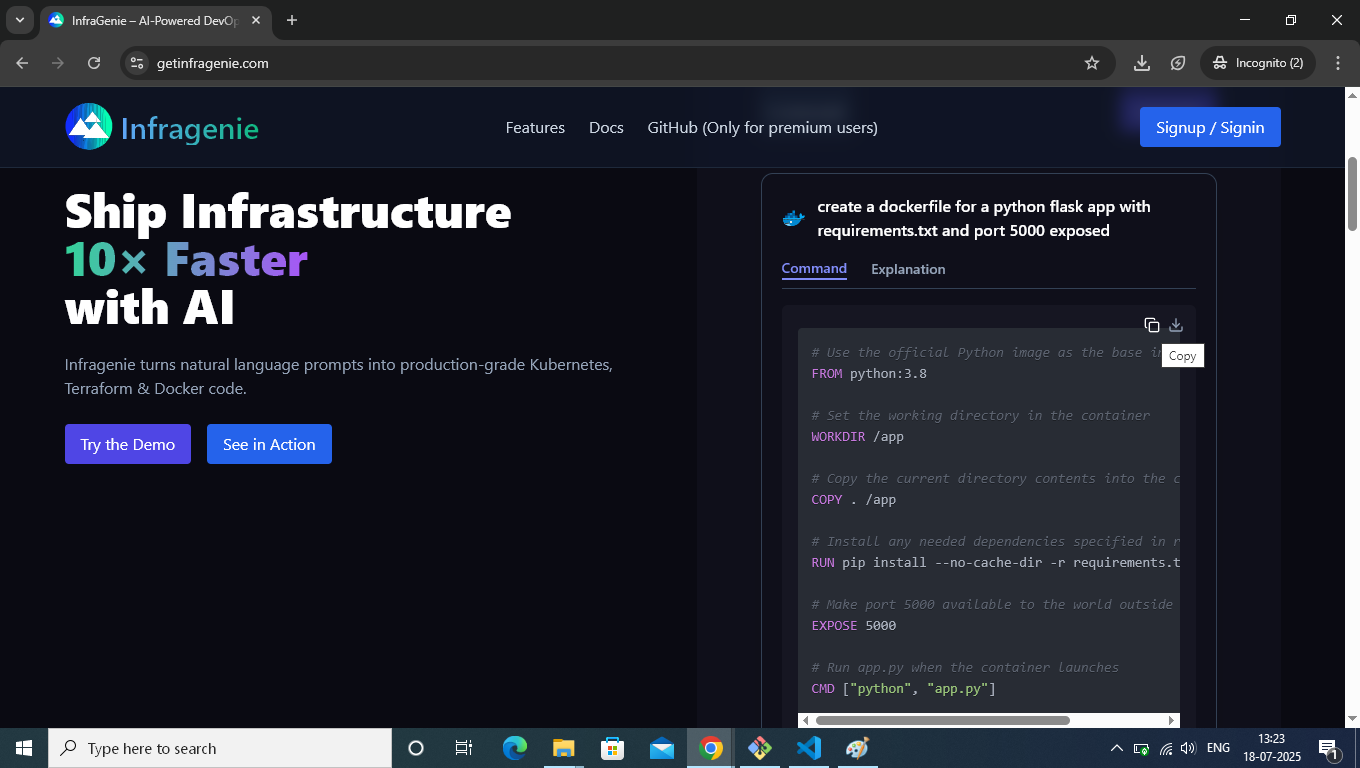Open File Explorer from taskbar
The image size is (1360, 768).
(563, 748)
